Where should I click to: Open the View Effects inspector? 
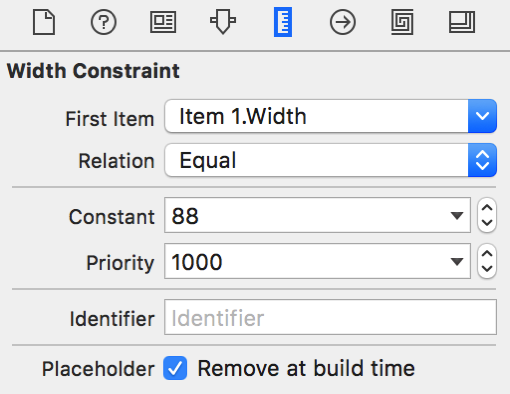(462, 22)
